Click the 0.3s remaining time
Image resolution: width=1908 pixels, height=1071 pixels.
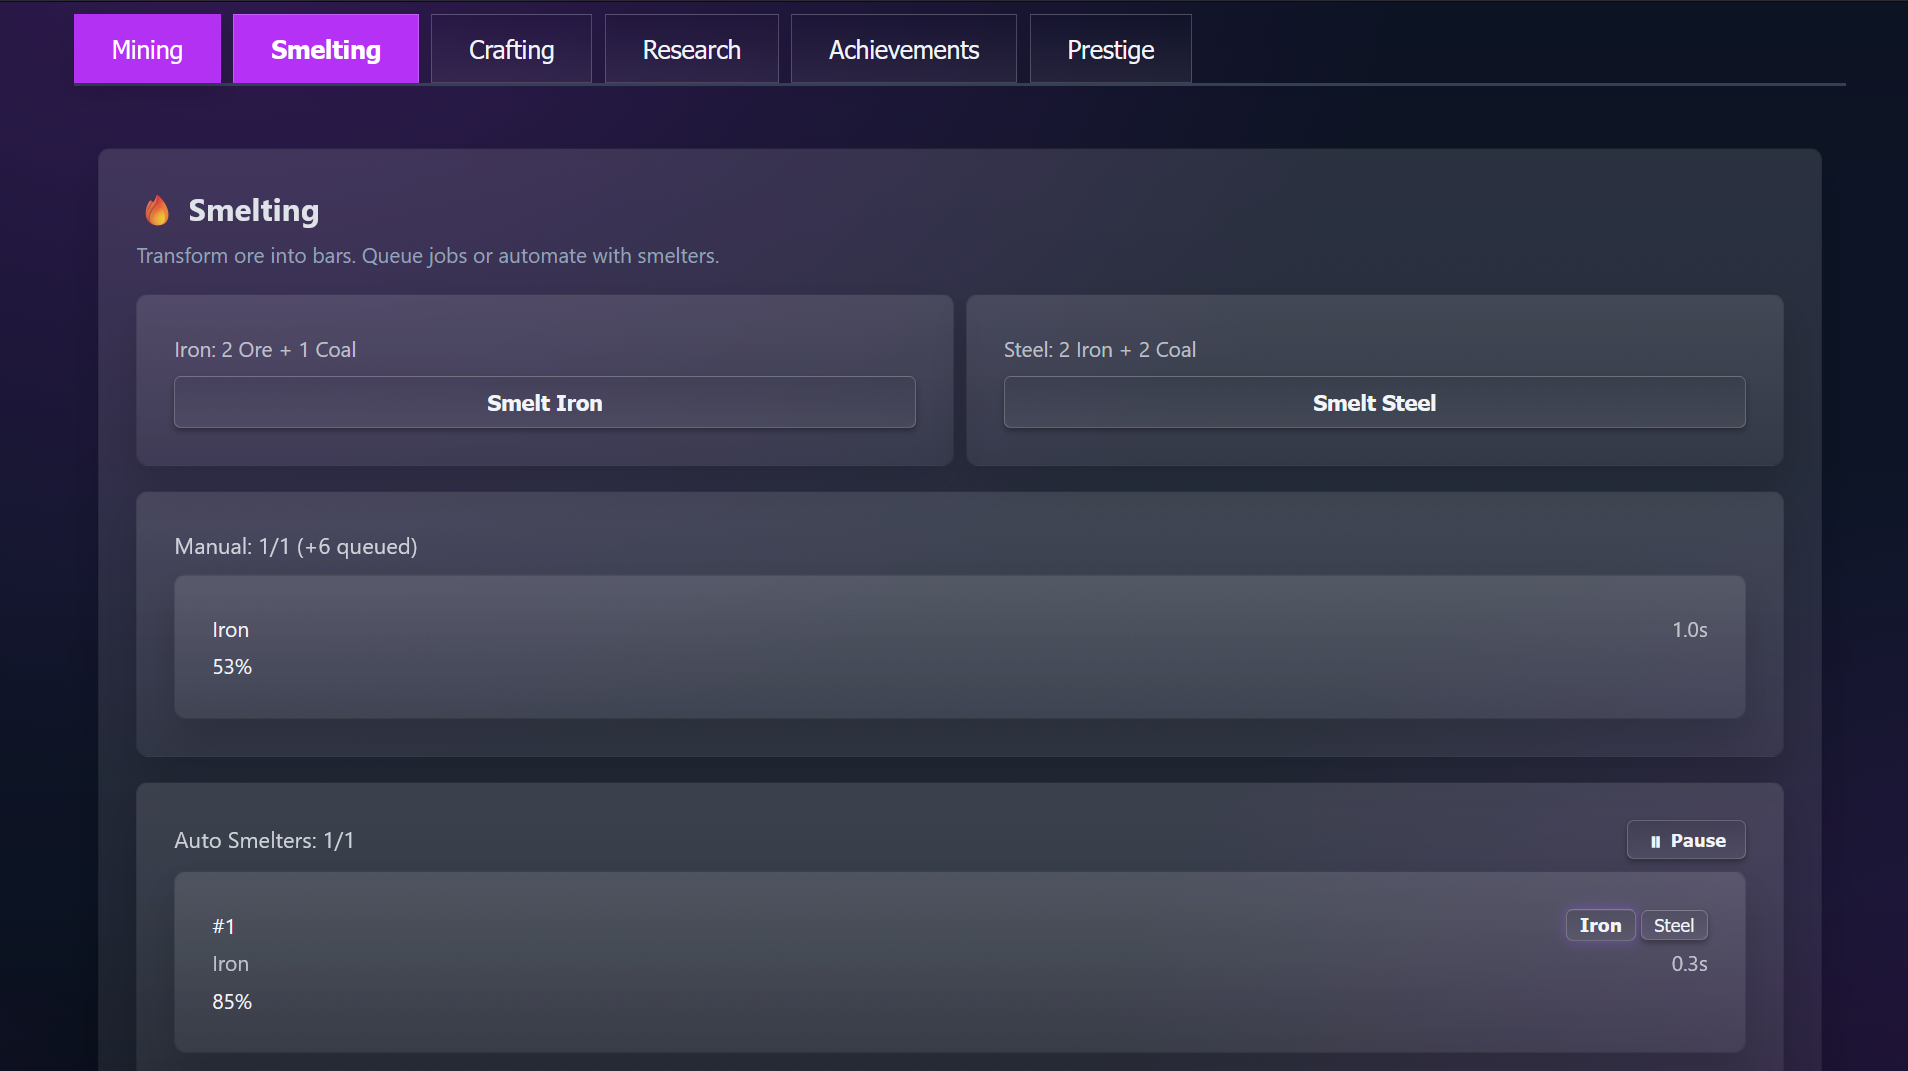pos(1690,964)
